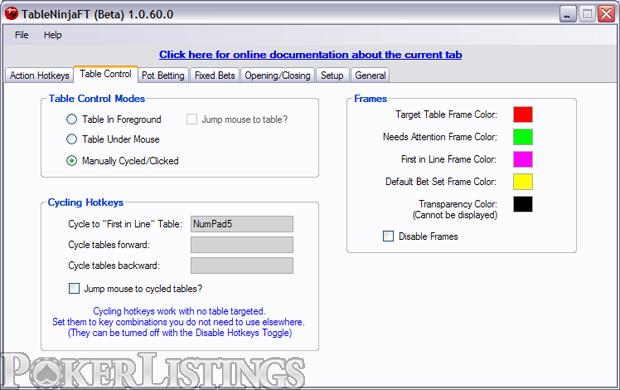Switch to the Action Hotkeys tab

tap(40, 75)
